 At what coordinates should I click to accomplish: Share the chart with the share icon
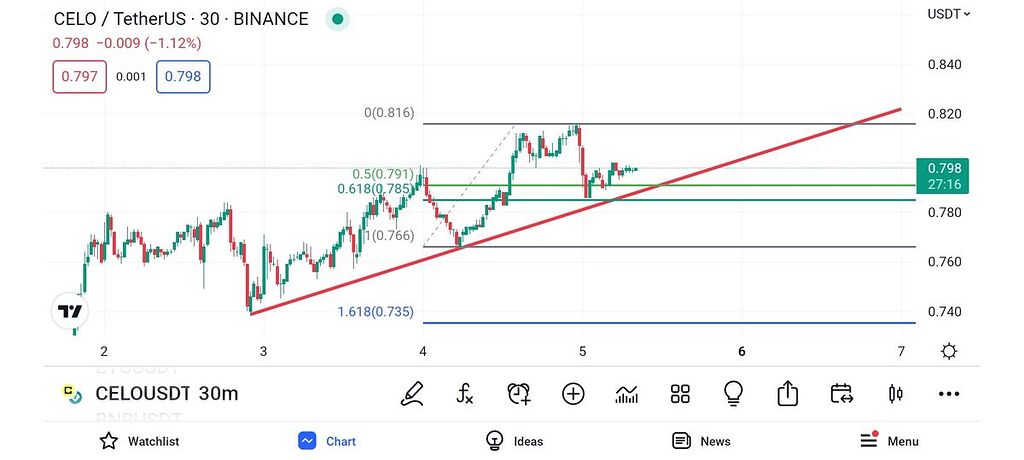point(788,393)
